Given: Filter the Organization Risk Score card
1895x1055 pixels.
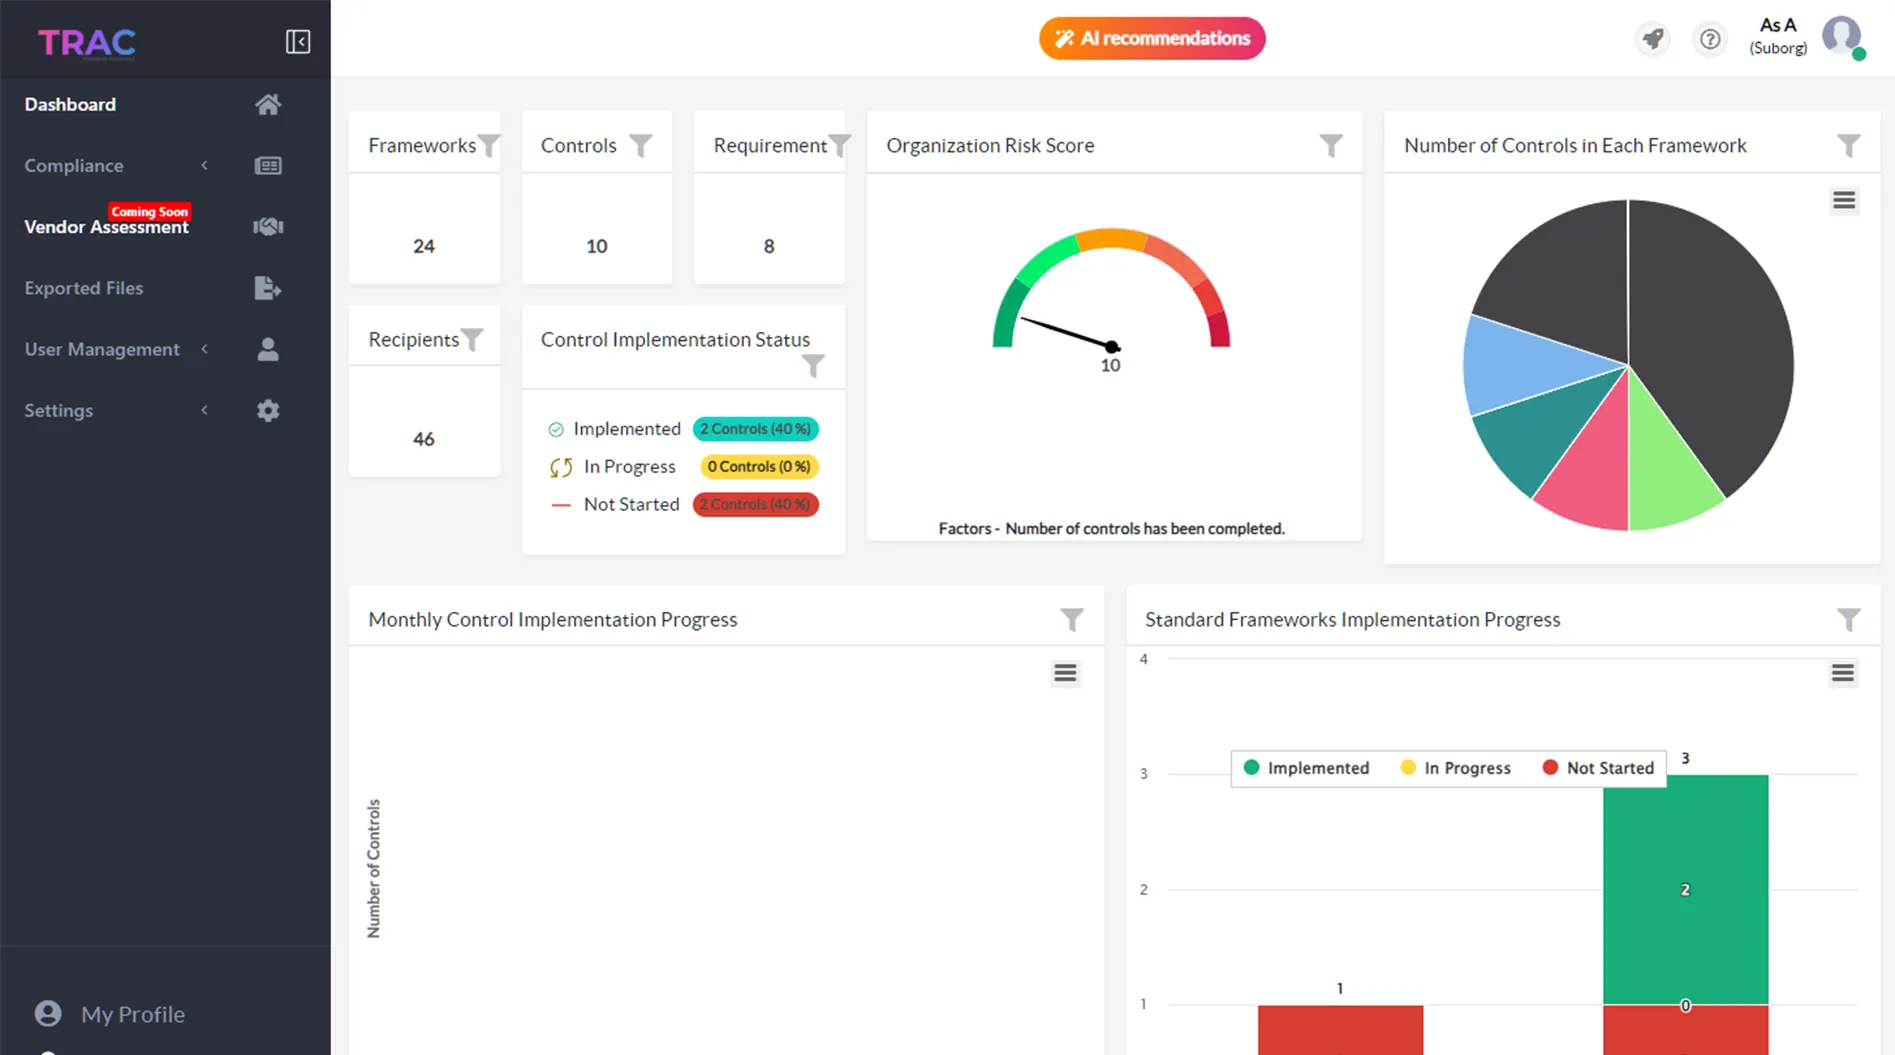Looking at the screenshot, I should [x=1331, y=146].
